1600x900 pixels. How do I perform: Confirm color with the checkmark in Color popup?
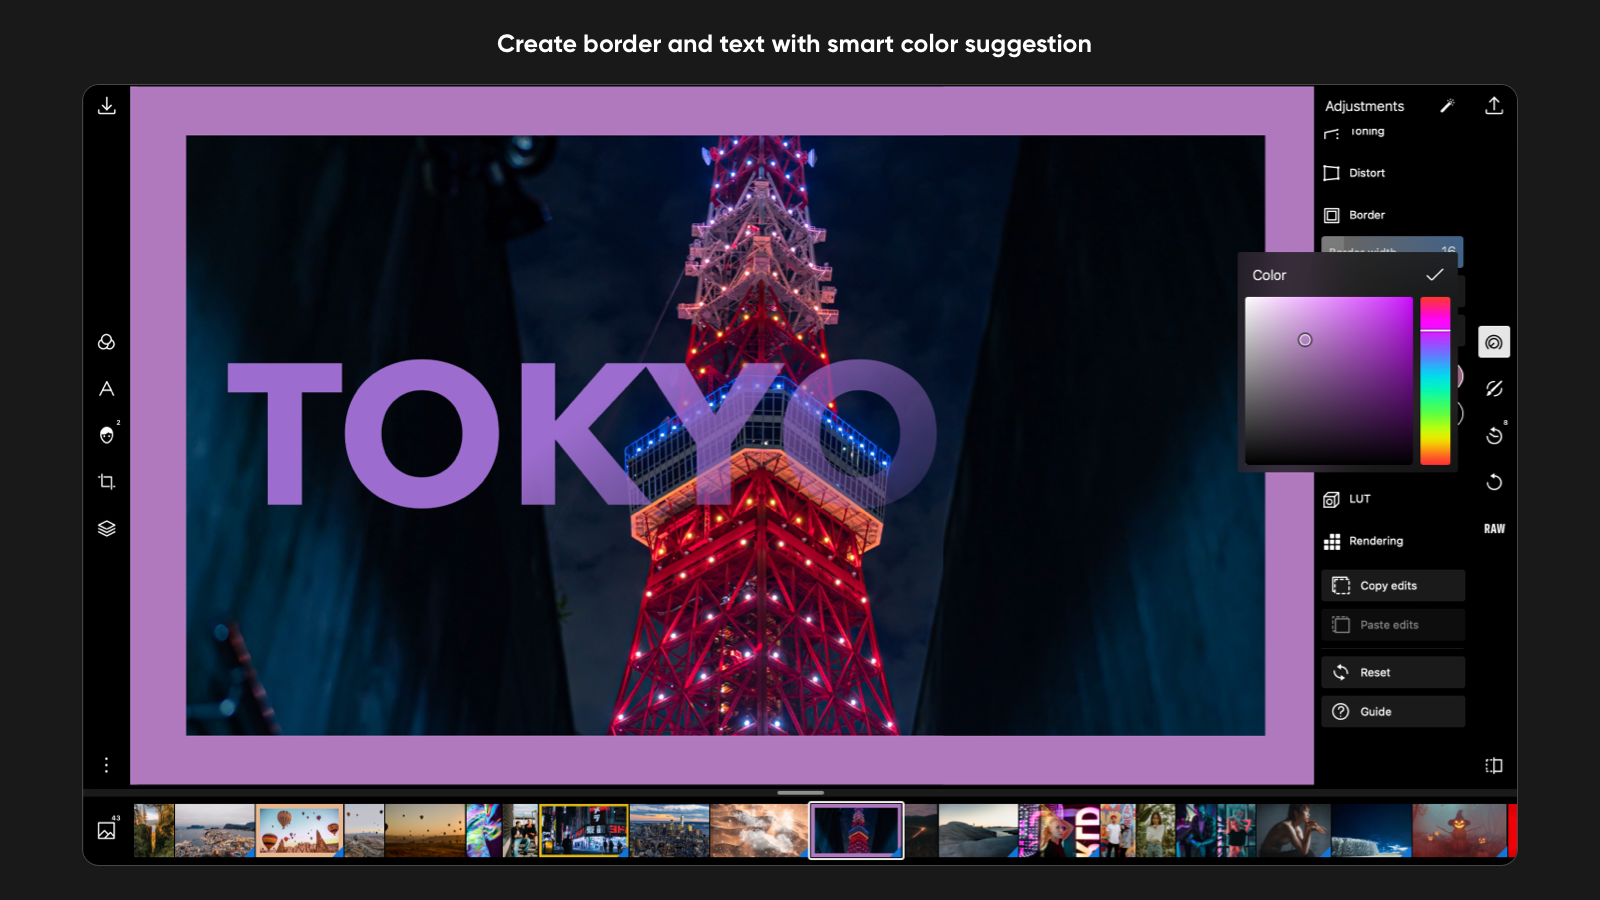point(1434,275)
